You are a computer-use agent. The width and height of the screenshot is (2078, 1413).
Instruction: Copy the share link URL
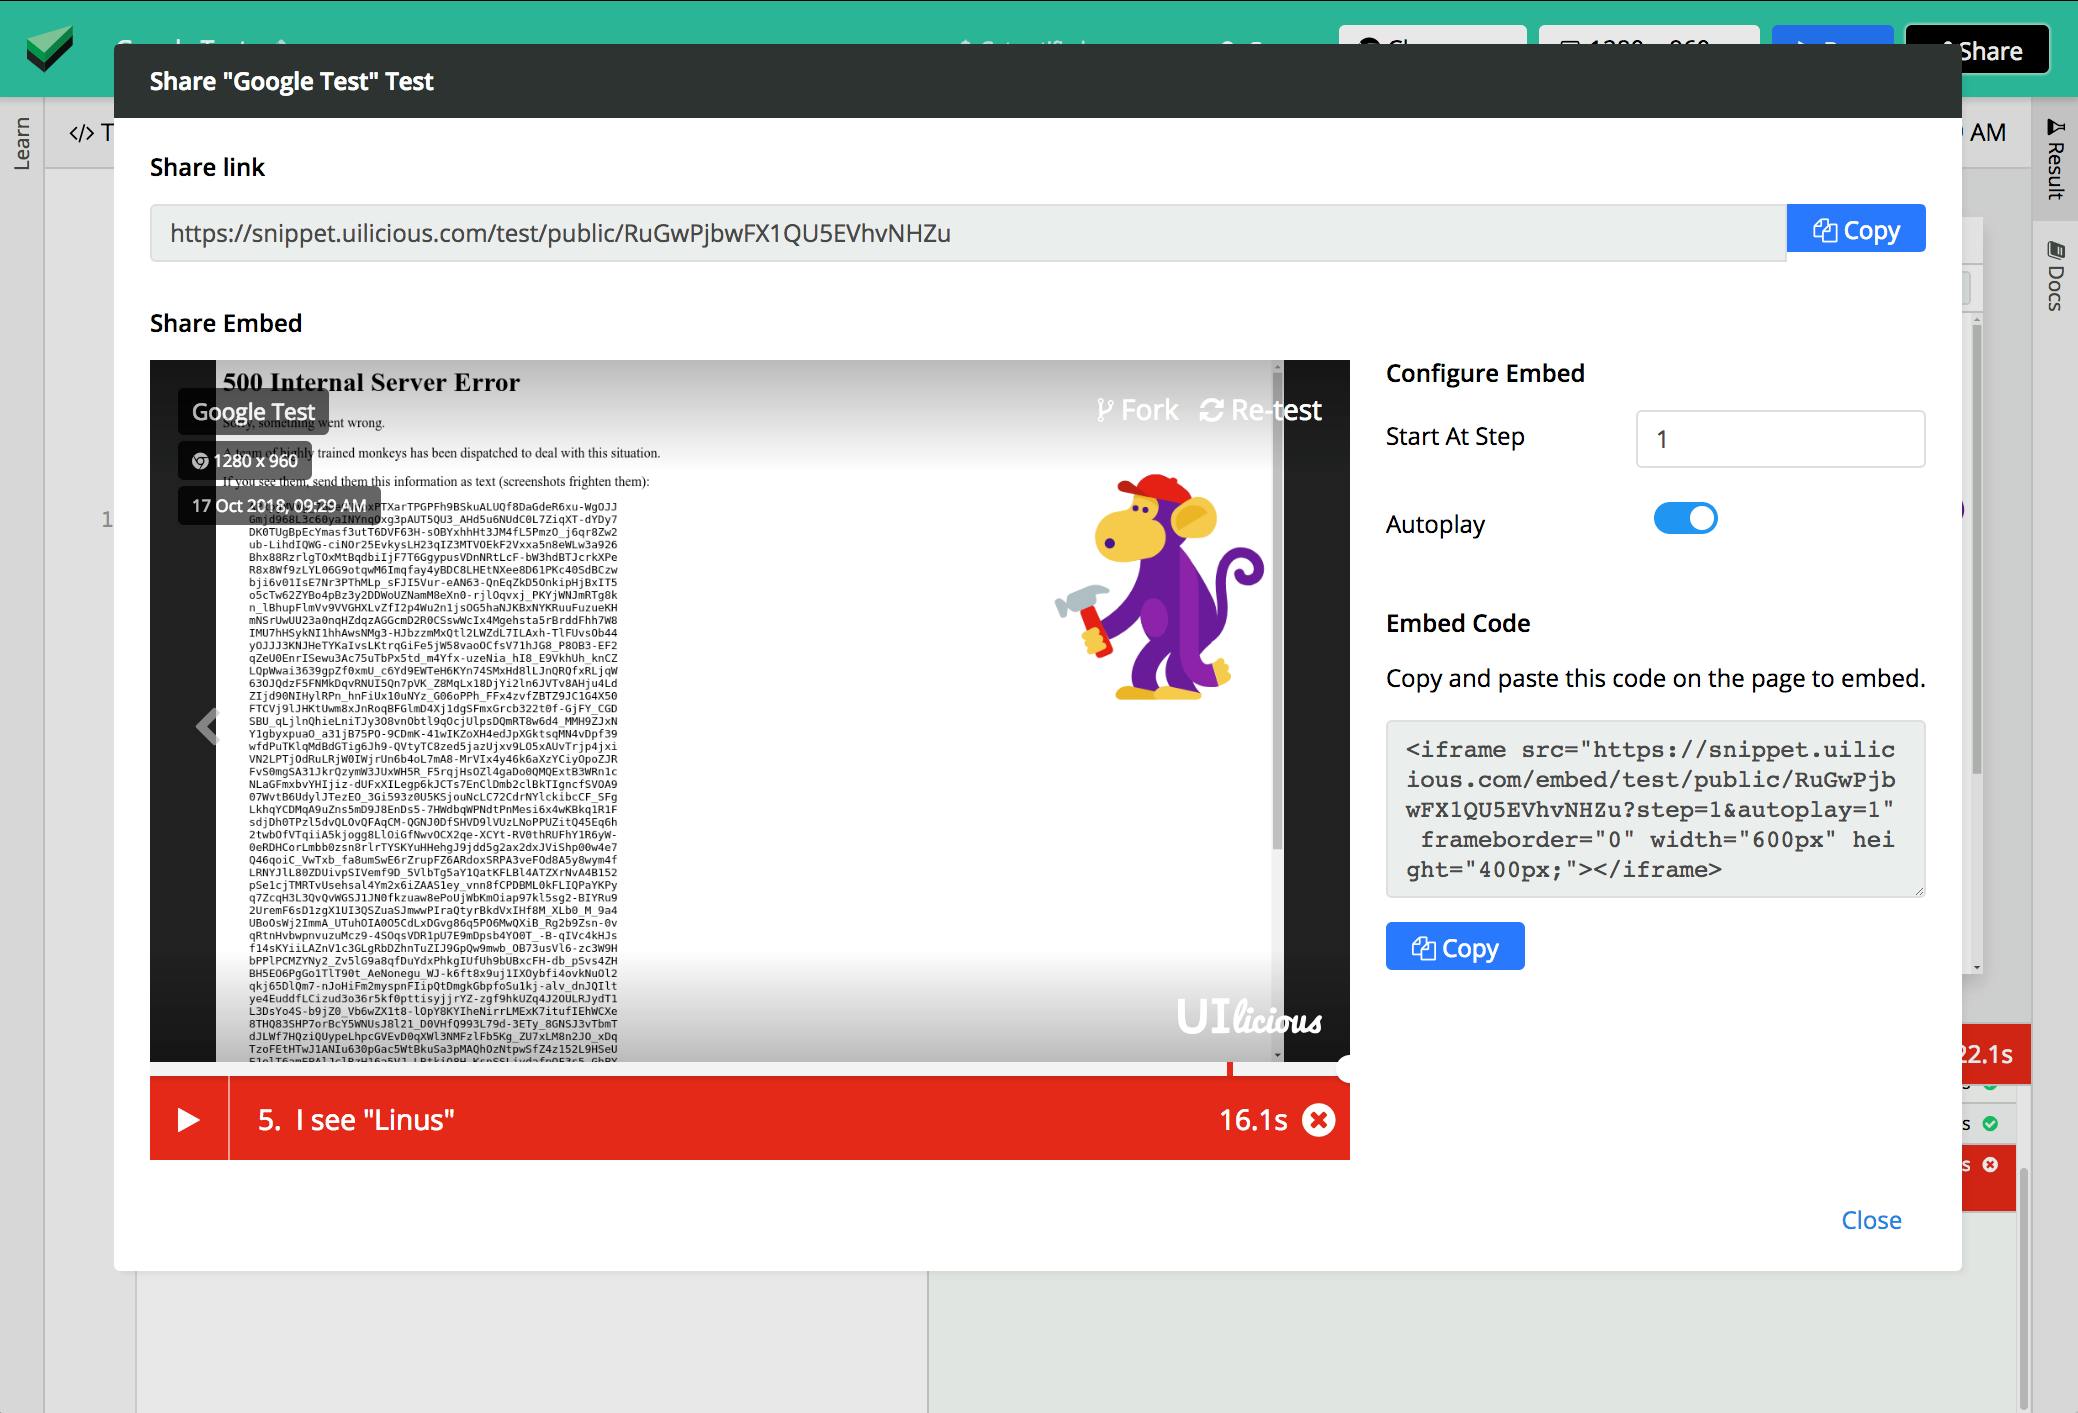click(x=1855, y=229)
